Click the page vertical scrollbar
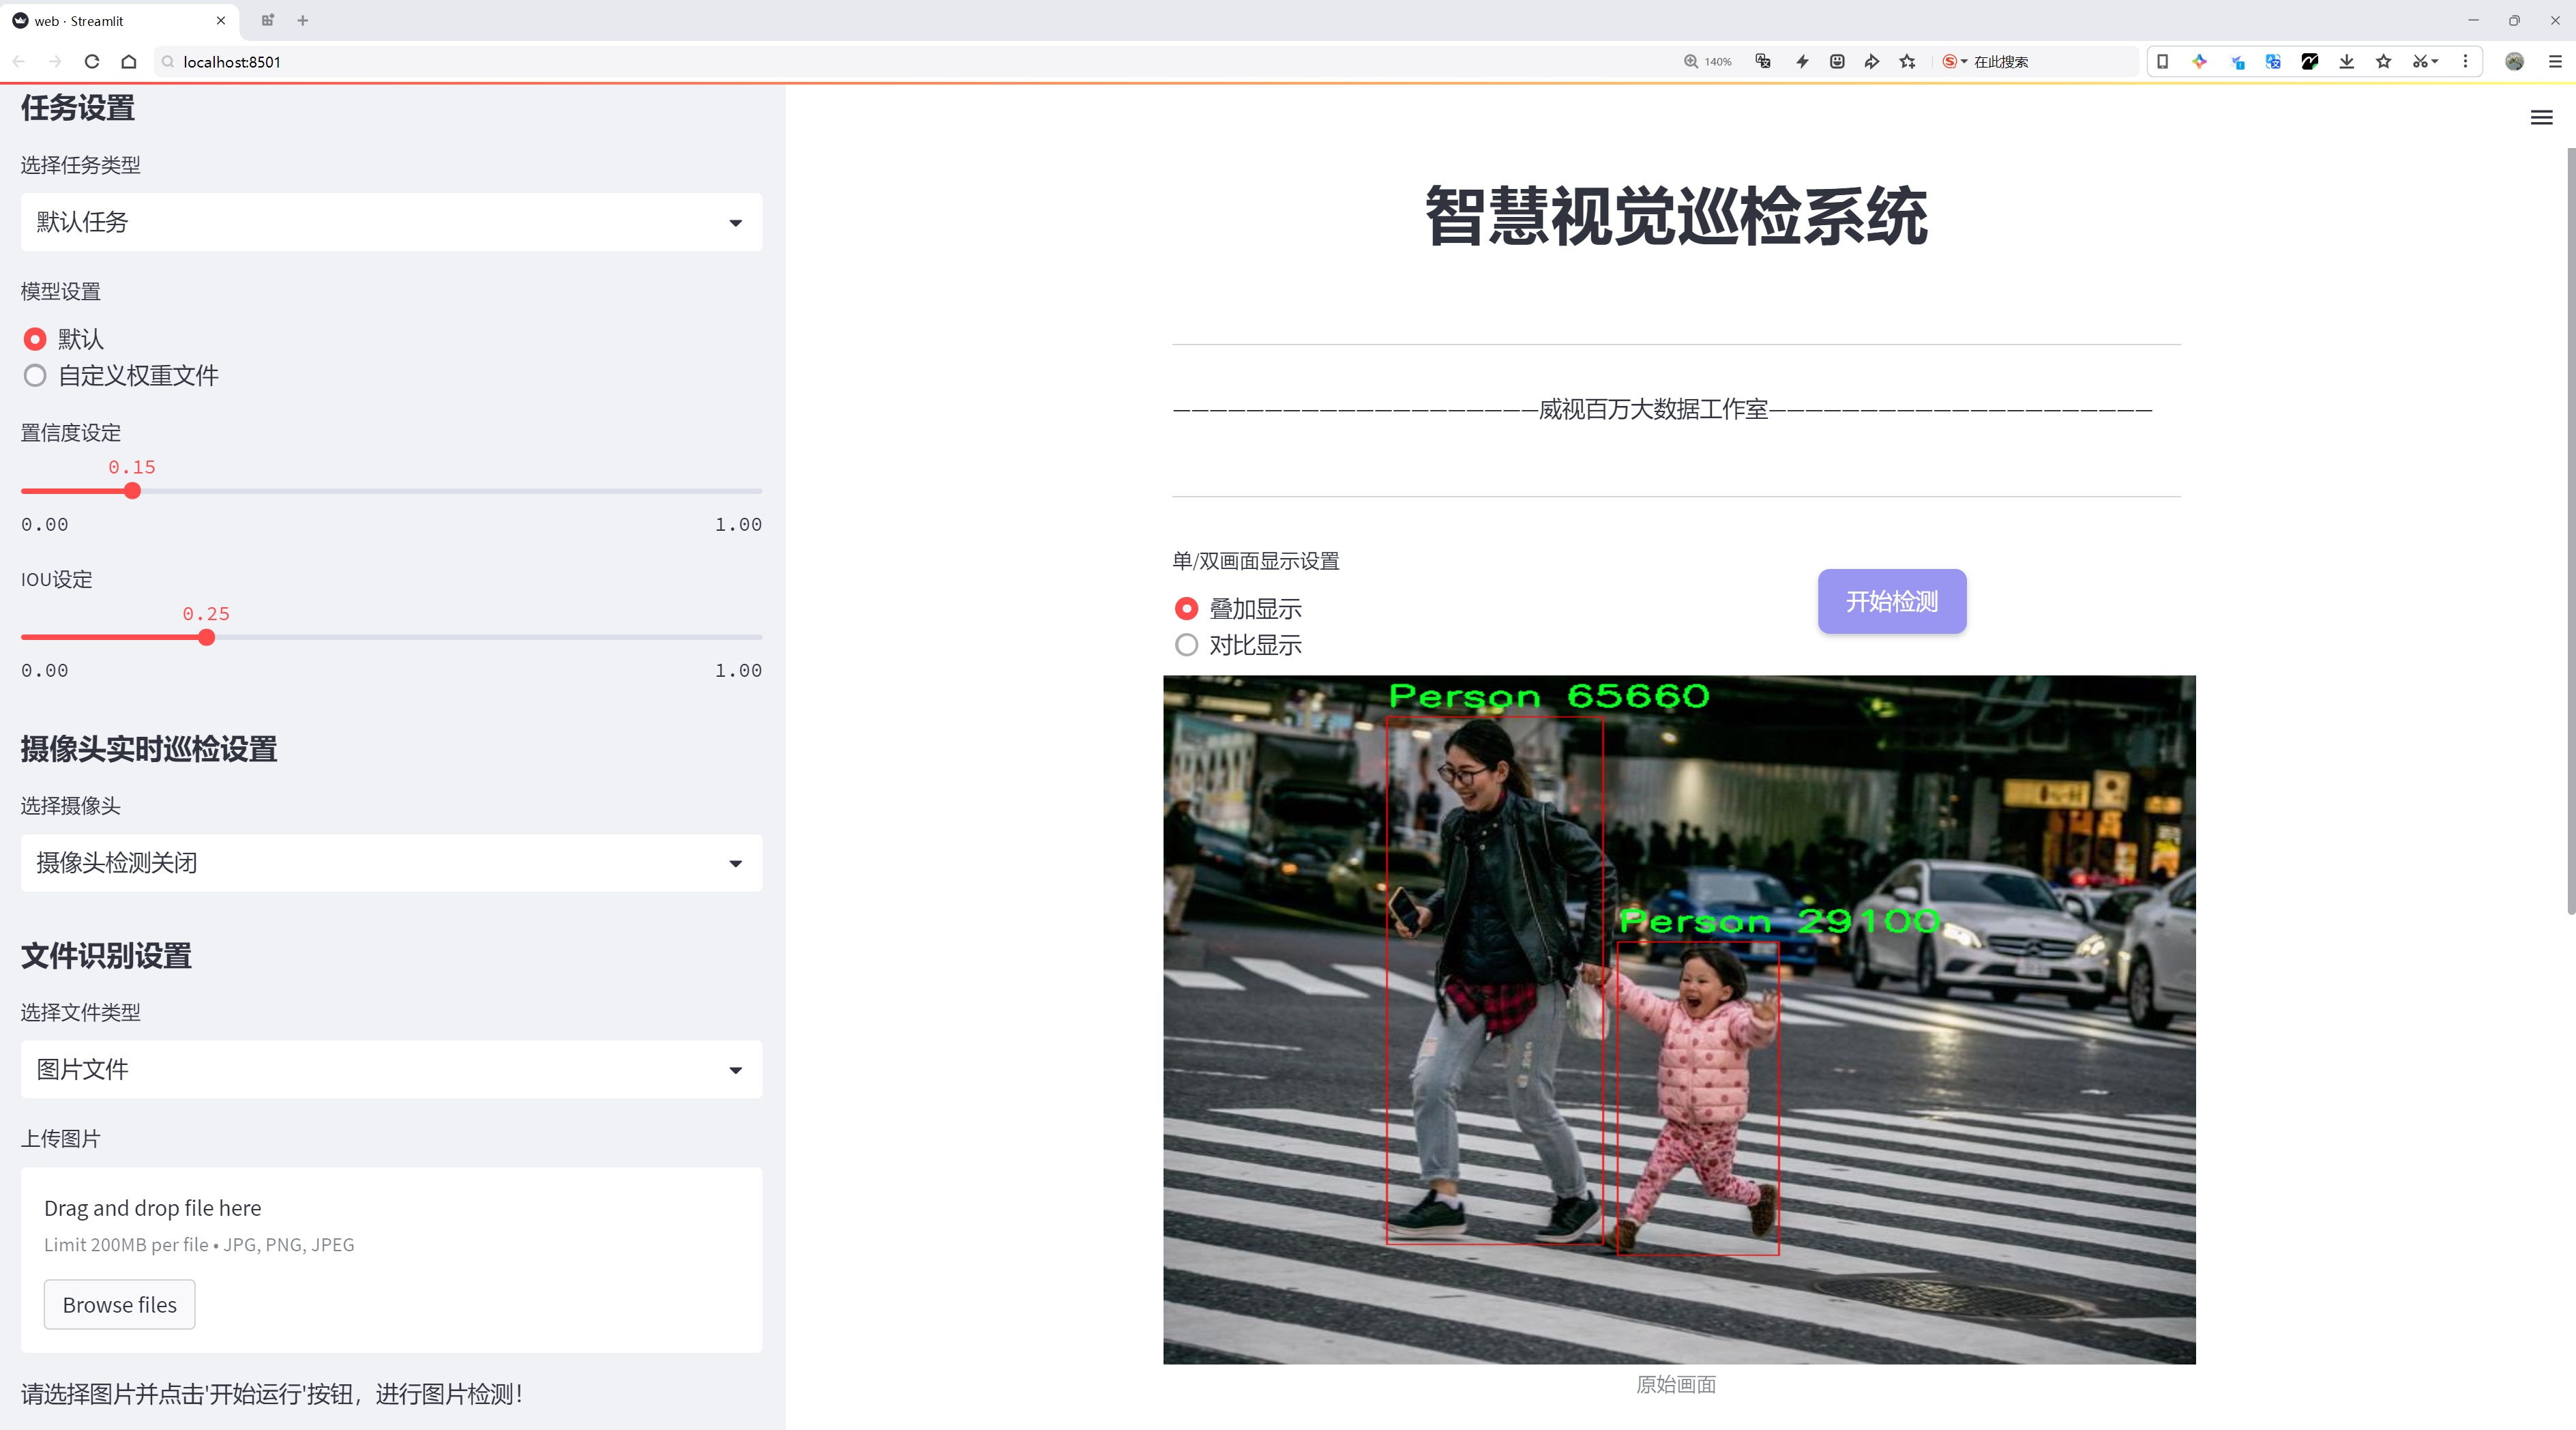The image size is (2576, 1430). 2570,530
